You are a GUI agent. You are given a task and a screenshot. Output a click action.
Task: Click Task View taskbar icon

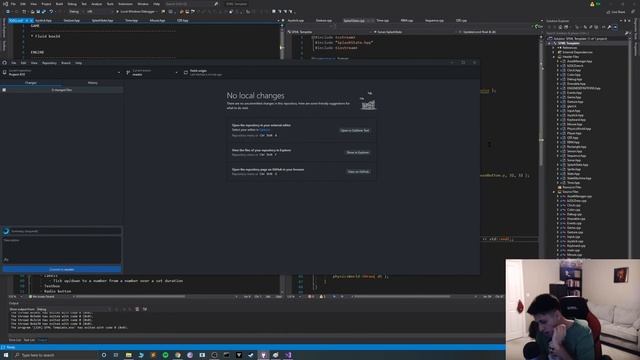click(116, 355)
